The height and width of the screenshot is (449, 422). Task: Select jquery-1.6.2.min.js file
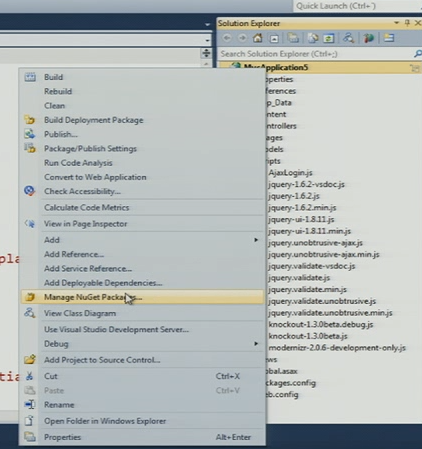(302, 208)
